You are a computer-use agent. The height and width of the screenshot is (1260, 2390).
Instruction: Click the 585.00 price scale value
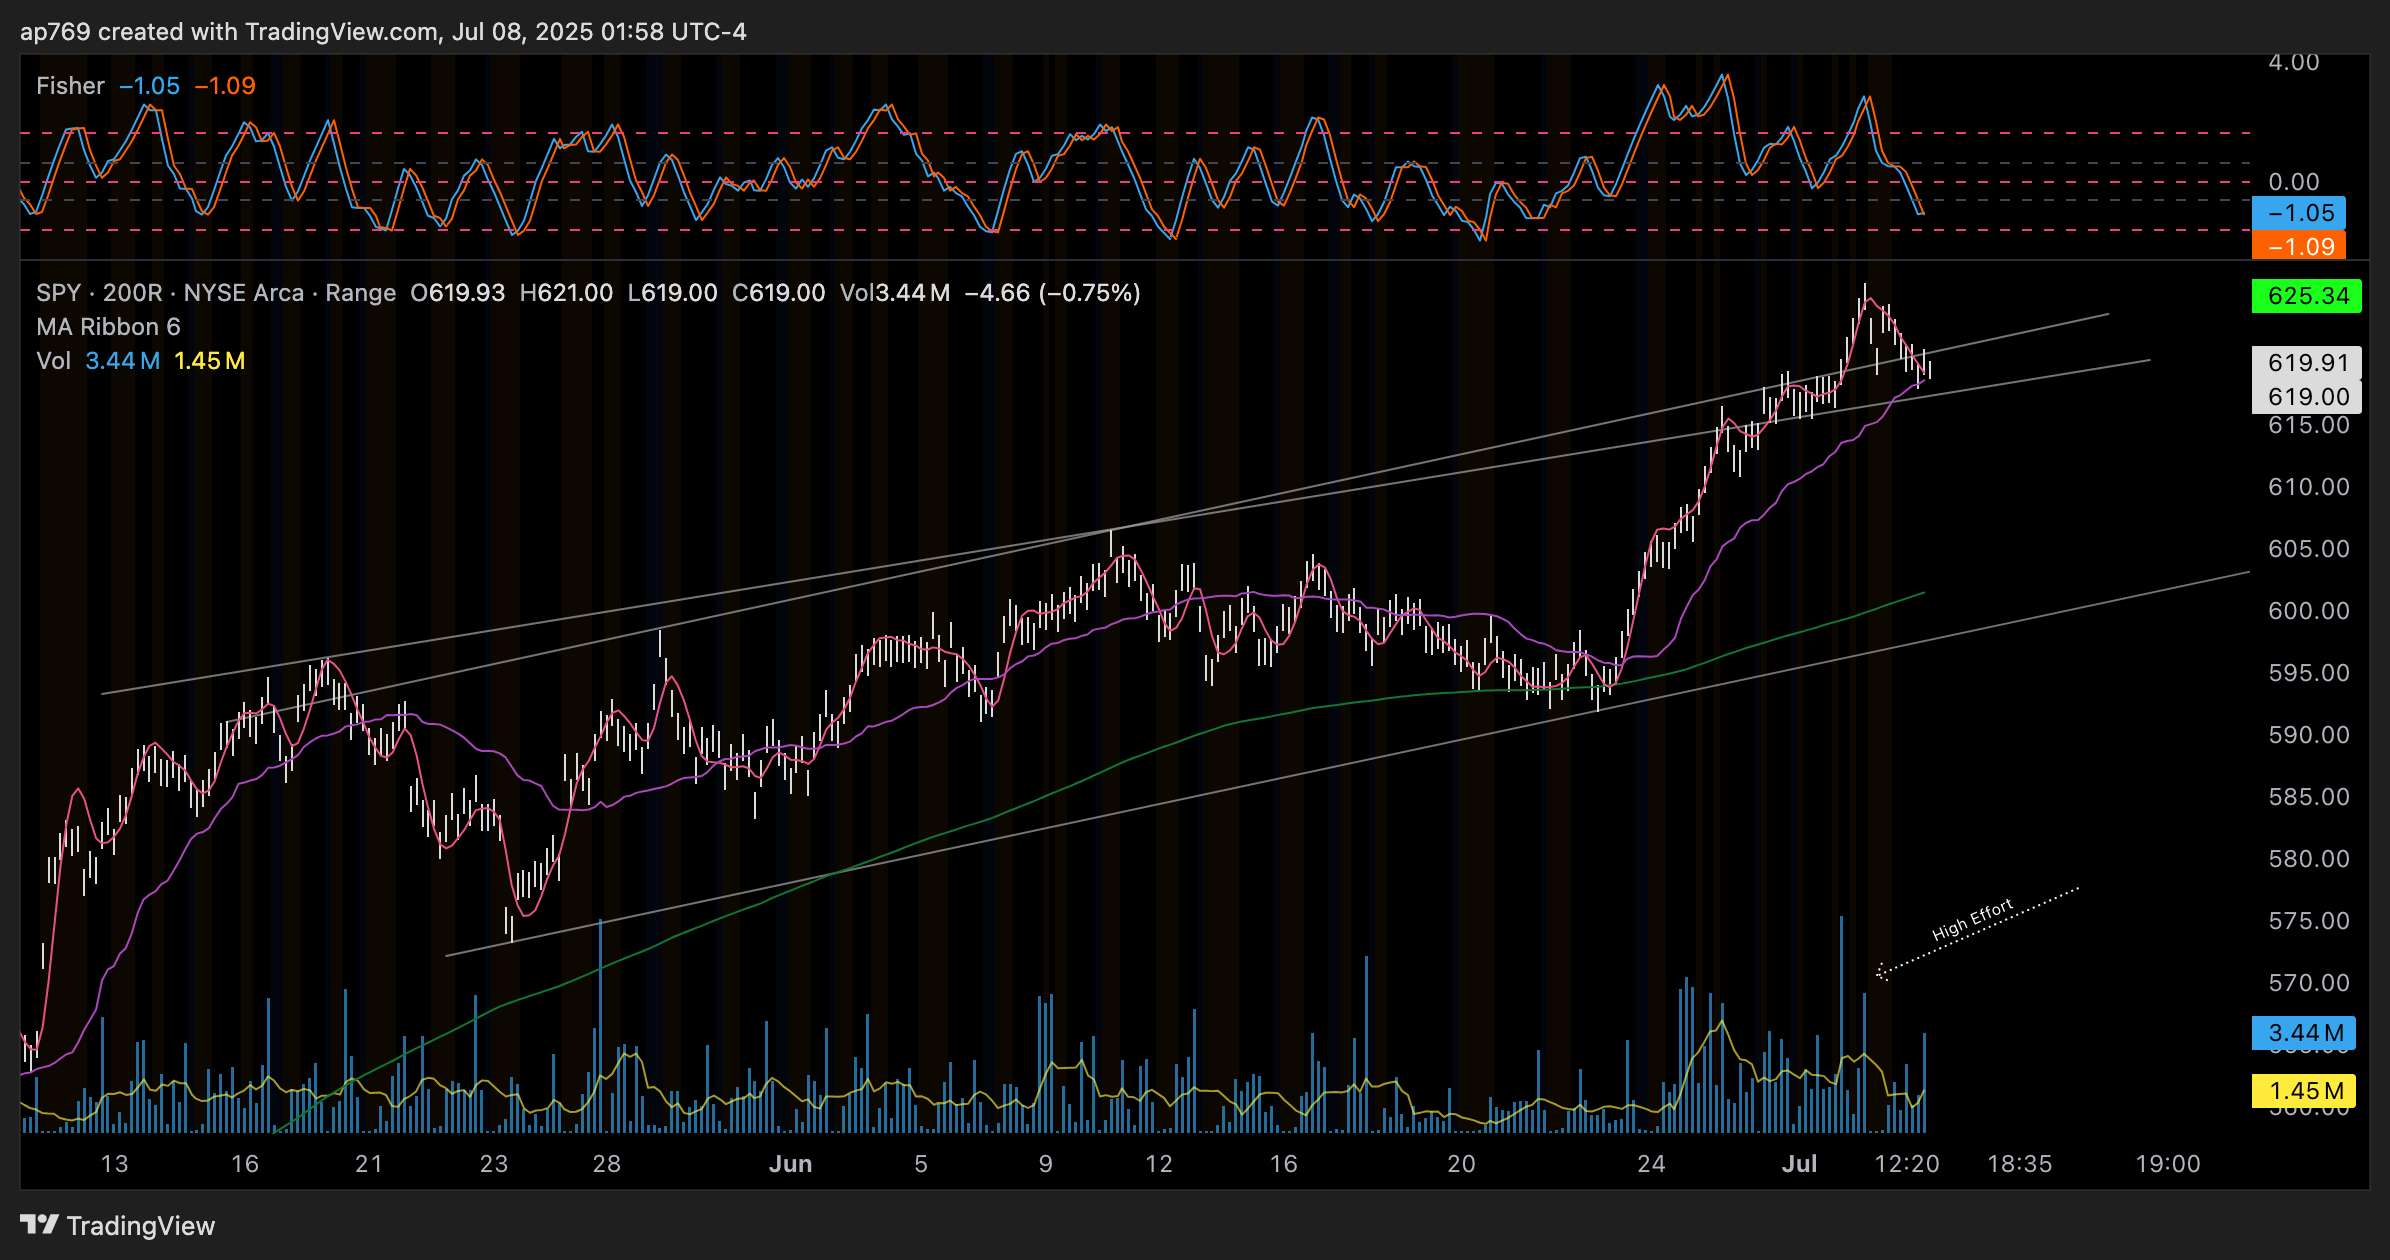point(2308,797)
